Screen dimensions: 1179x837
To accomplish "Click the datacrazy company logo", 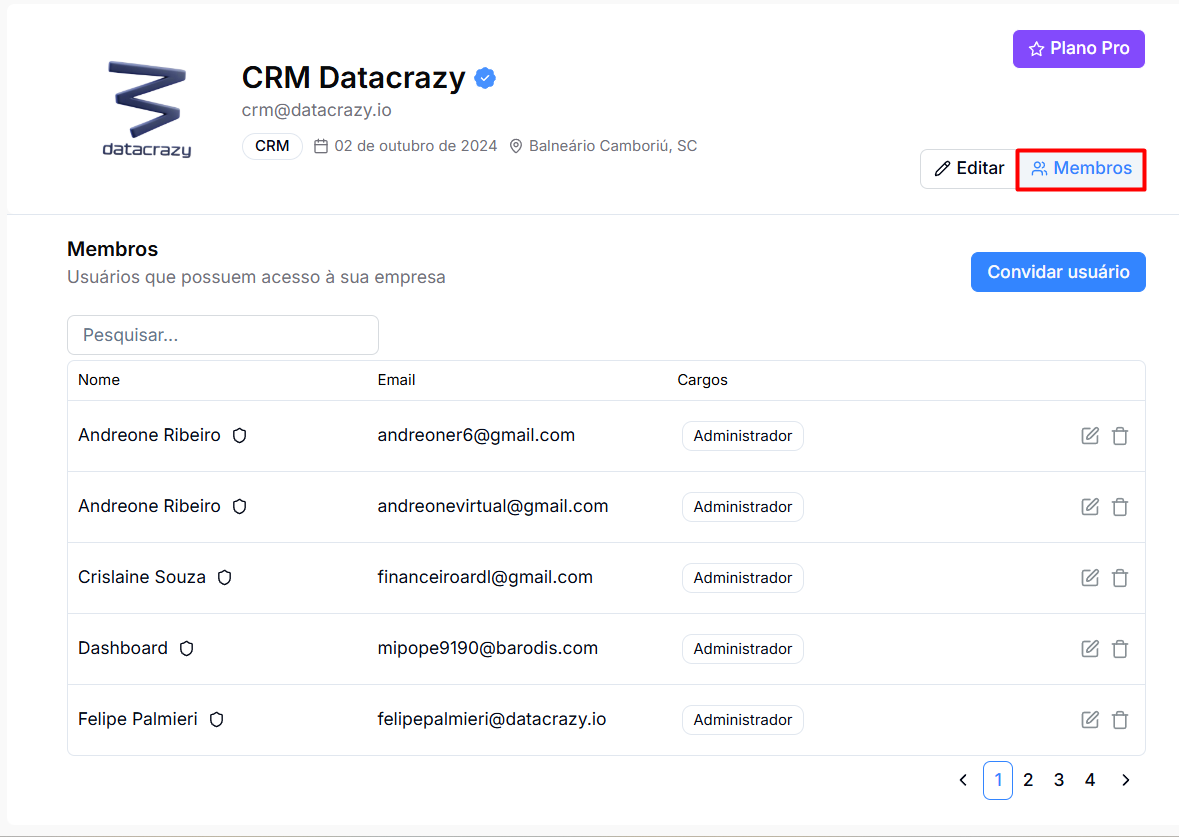I will 147,109.
